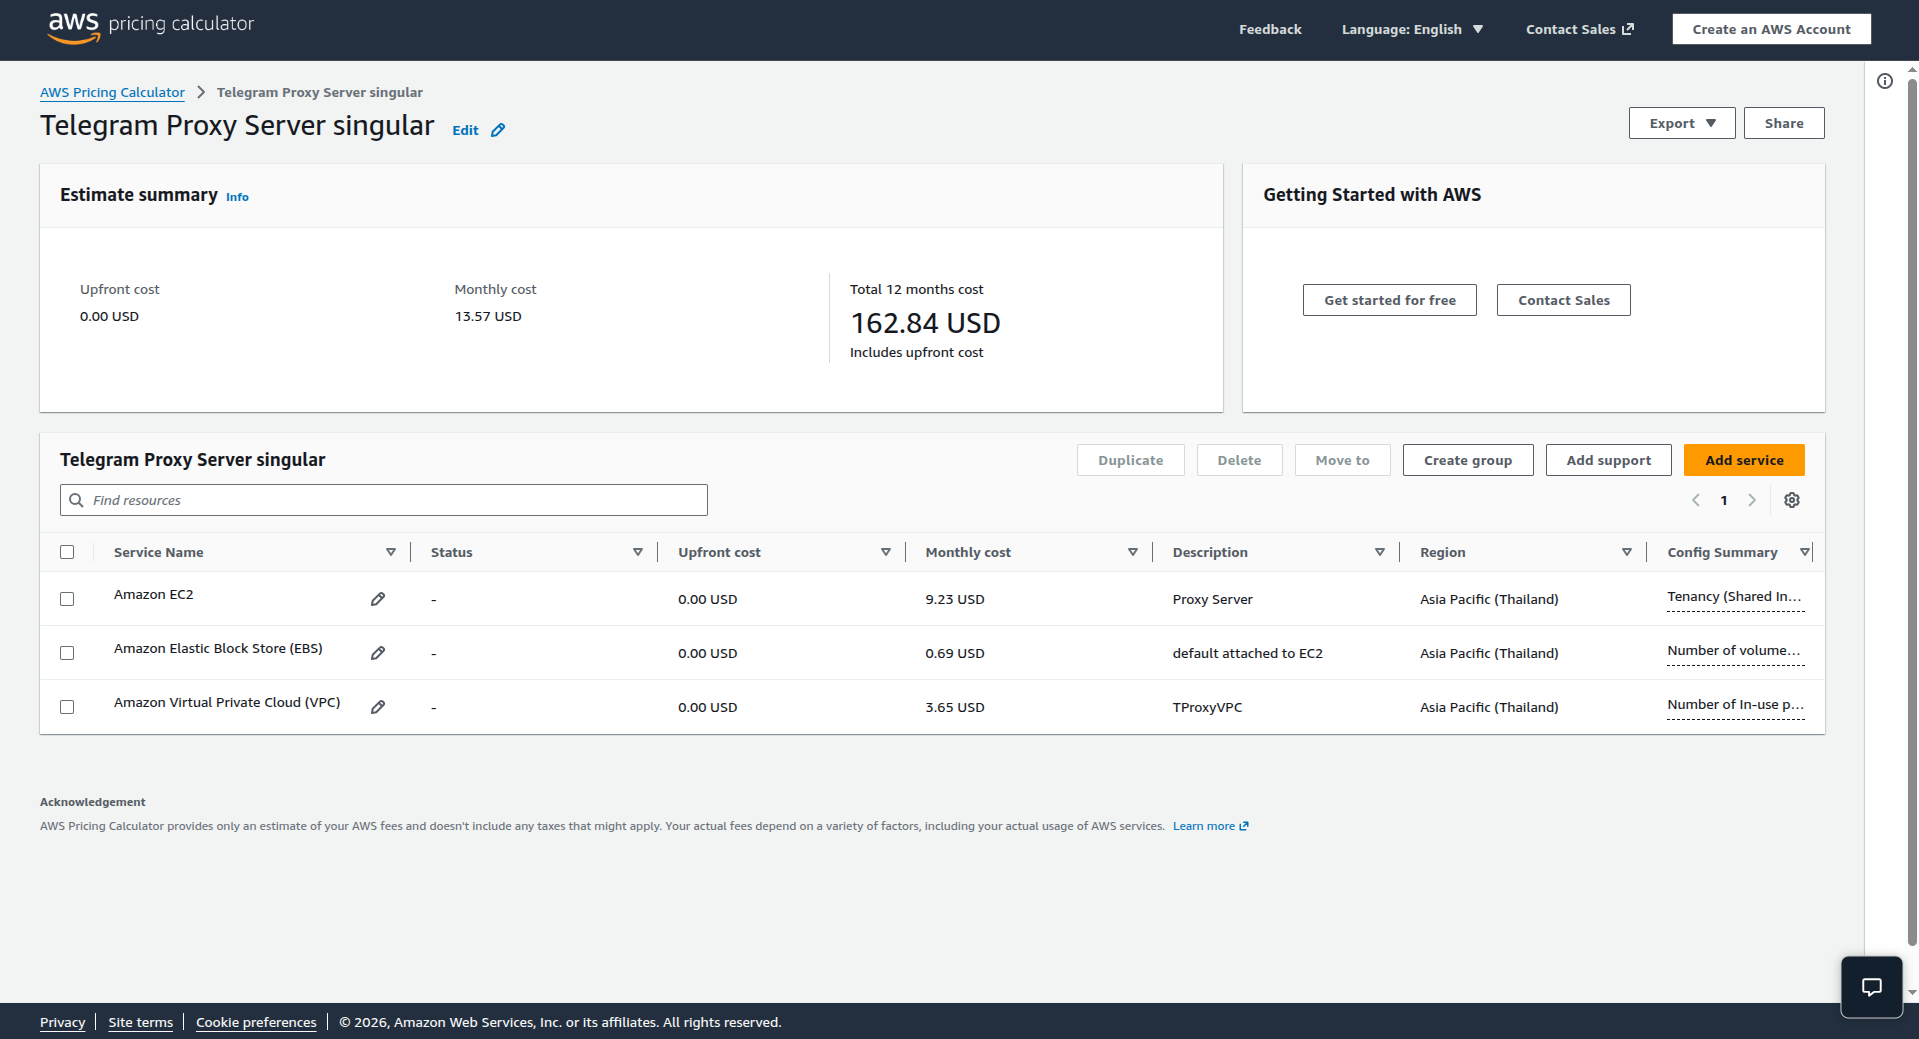
Task: Click the breadcrumb chevron separator
Action: point(201,92)
